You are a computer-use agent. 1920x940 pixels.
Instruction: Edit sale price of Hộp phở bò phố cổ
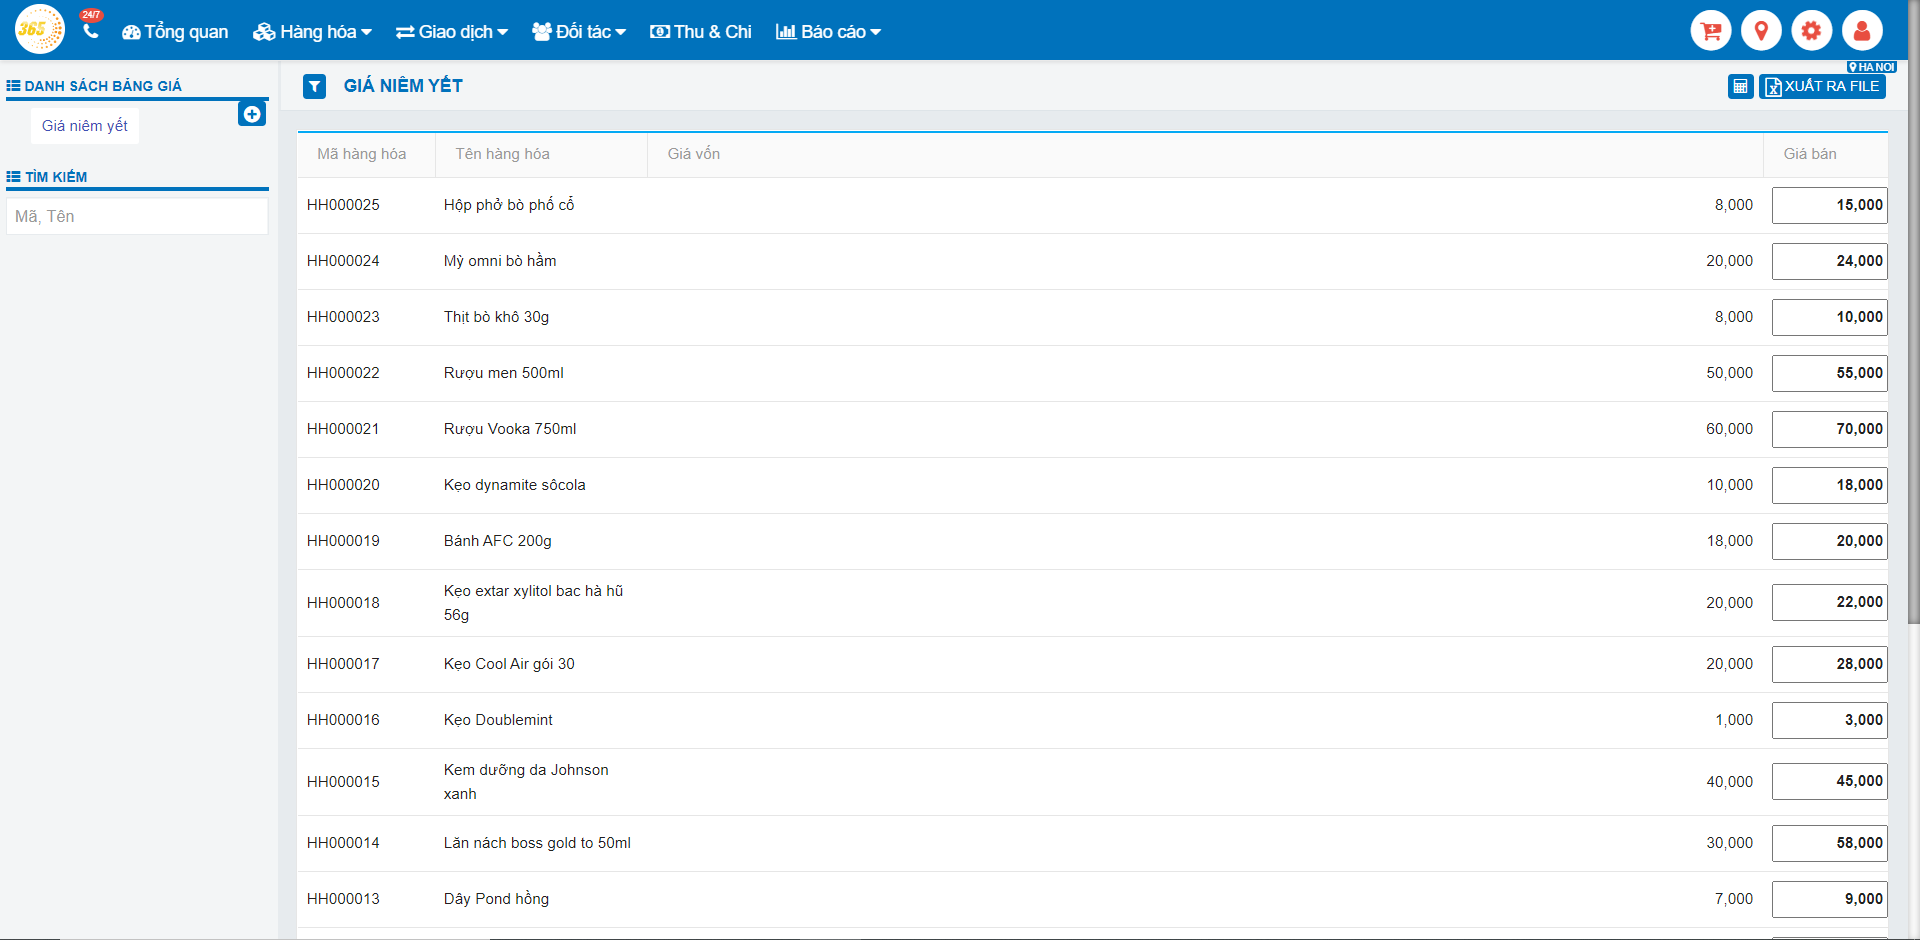pyautogui.click(x=1828, y=205)
